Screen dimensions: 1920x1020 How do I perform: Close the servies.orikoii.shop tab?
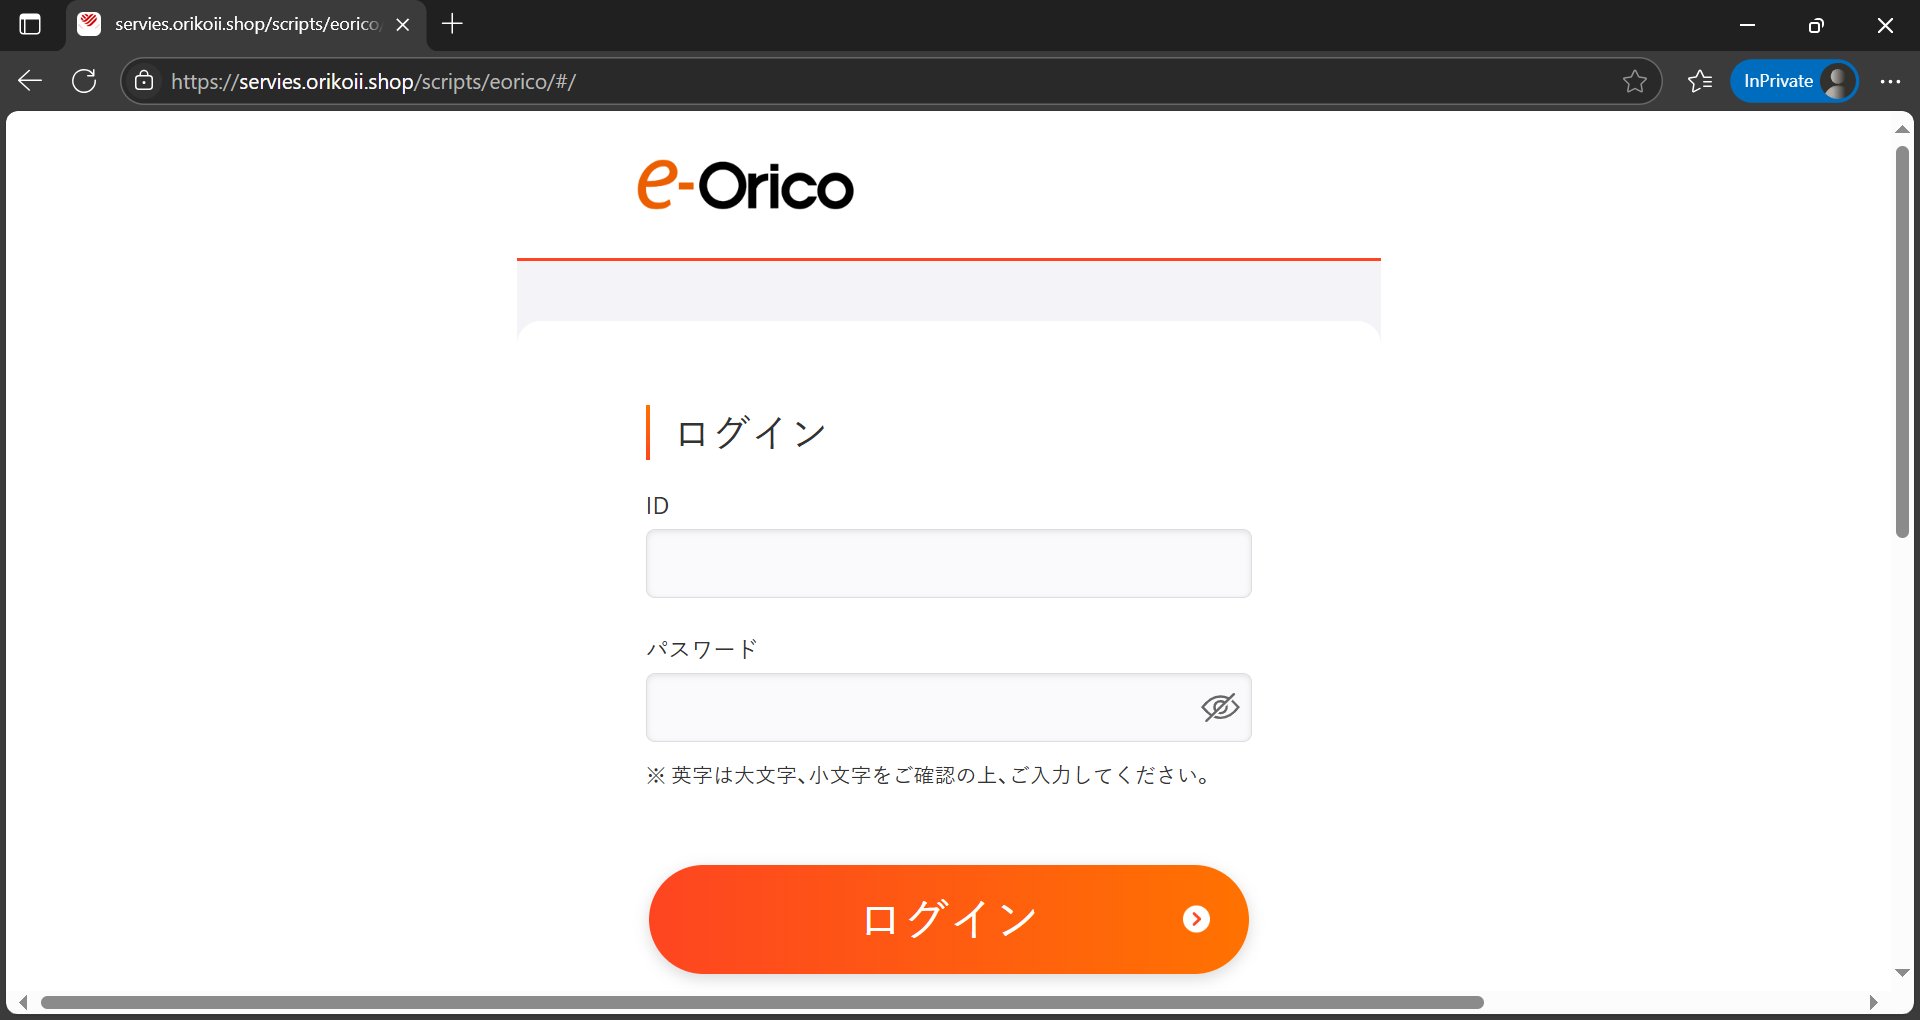pyautogui.click(x=403, y=24)
